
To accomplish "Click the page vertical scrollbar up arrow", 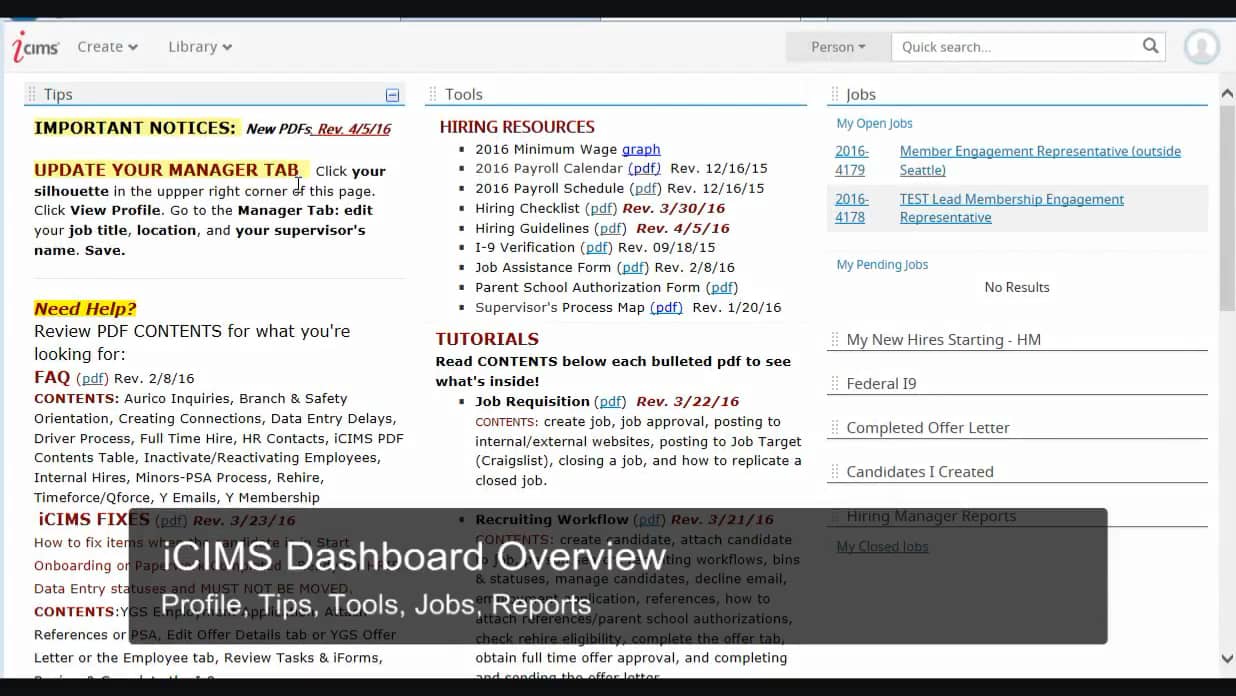I will [x=1227, y=95].
